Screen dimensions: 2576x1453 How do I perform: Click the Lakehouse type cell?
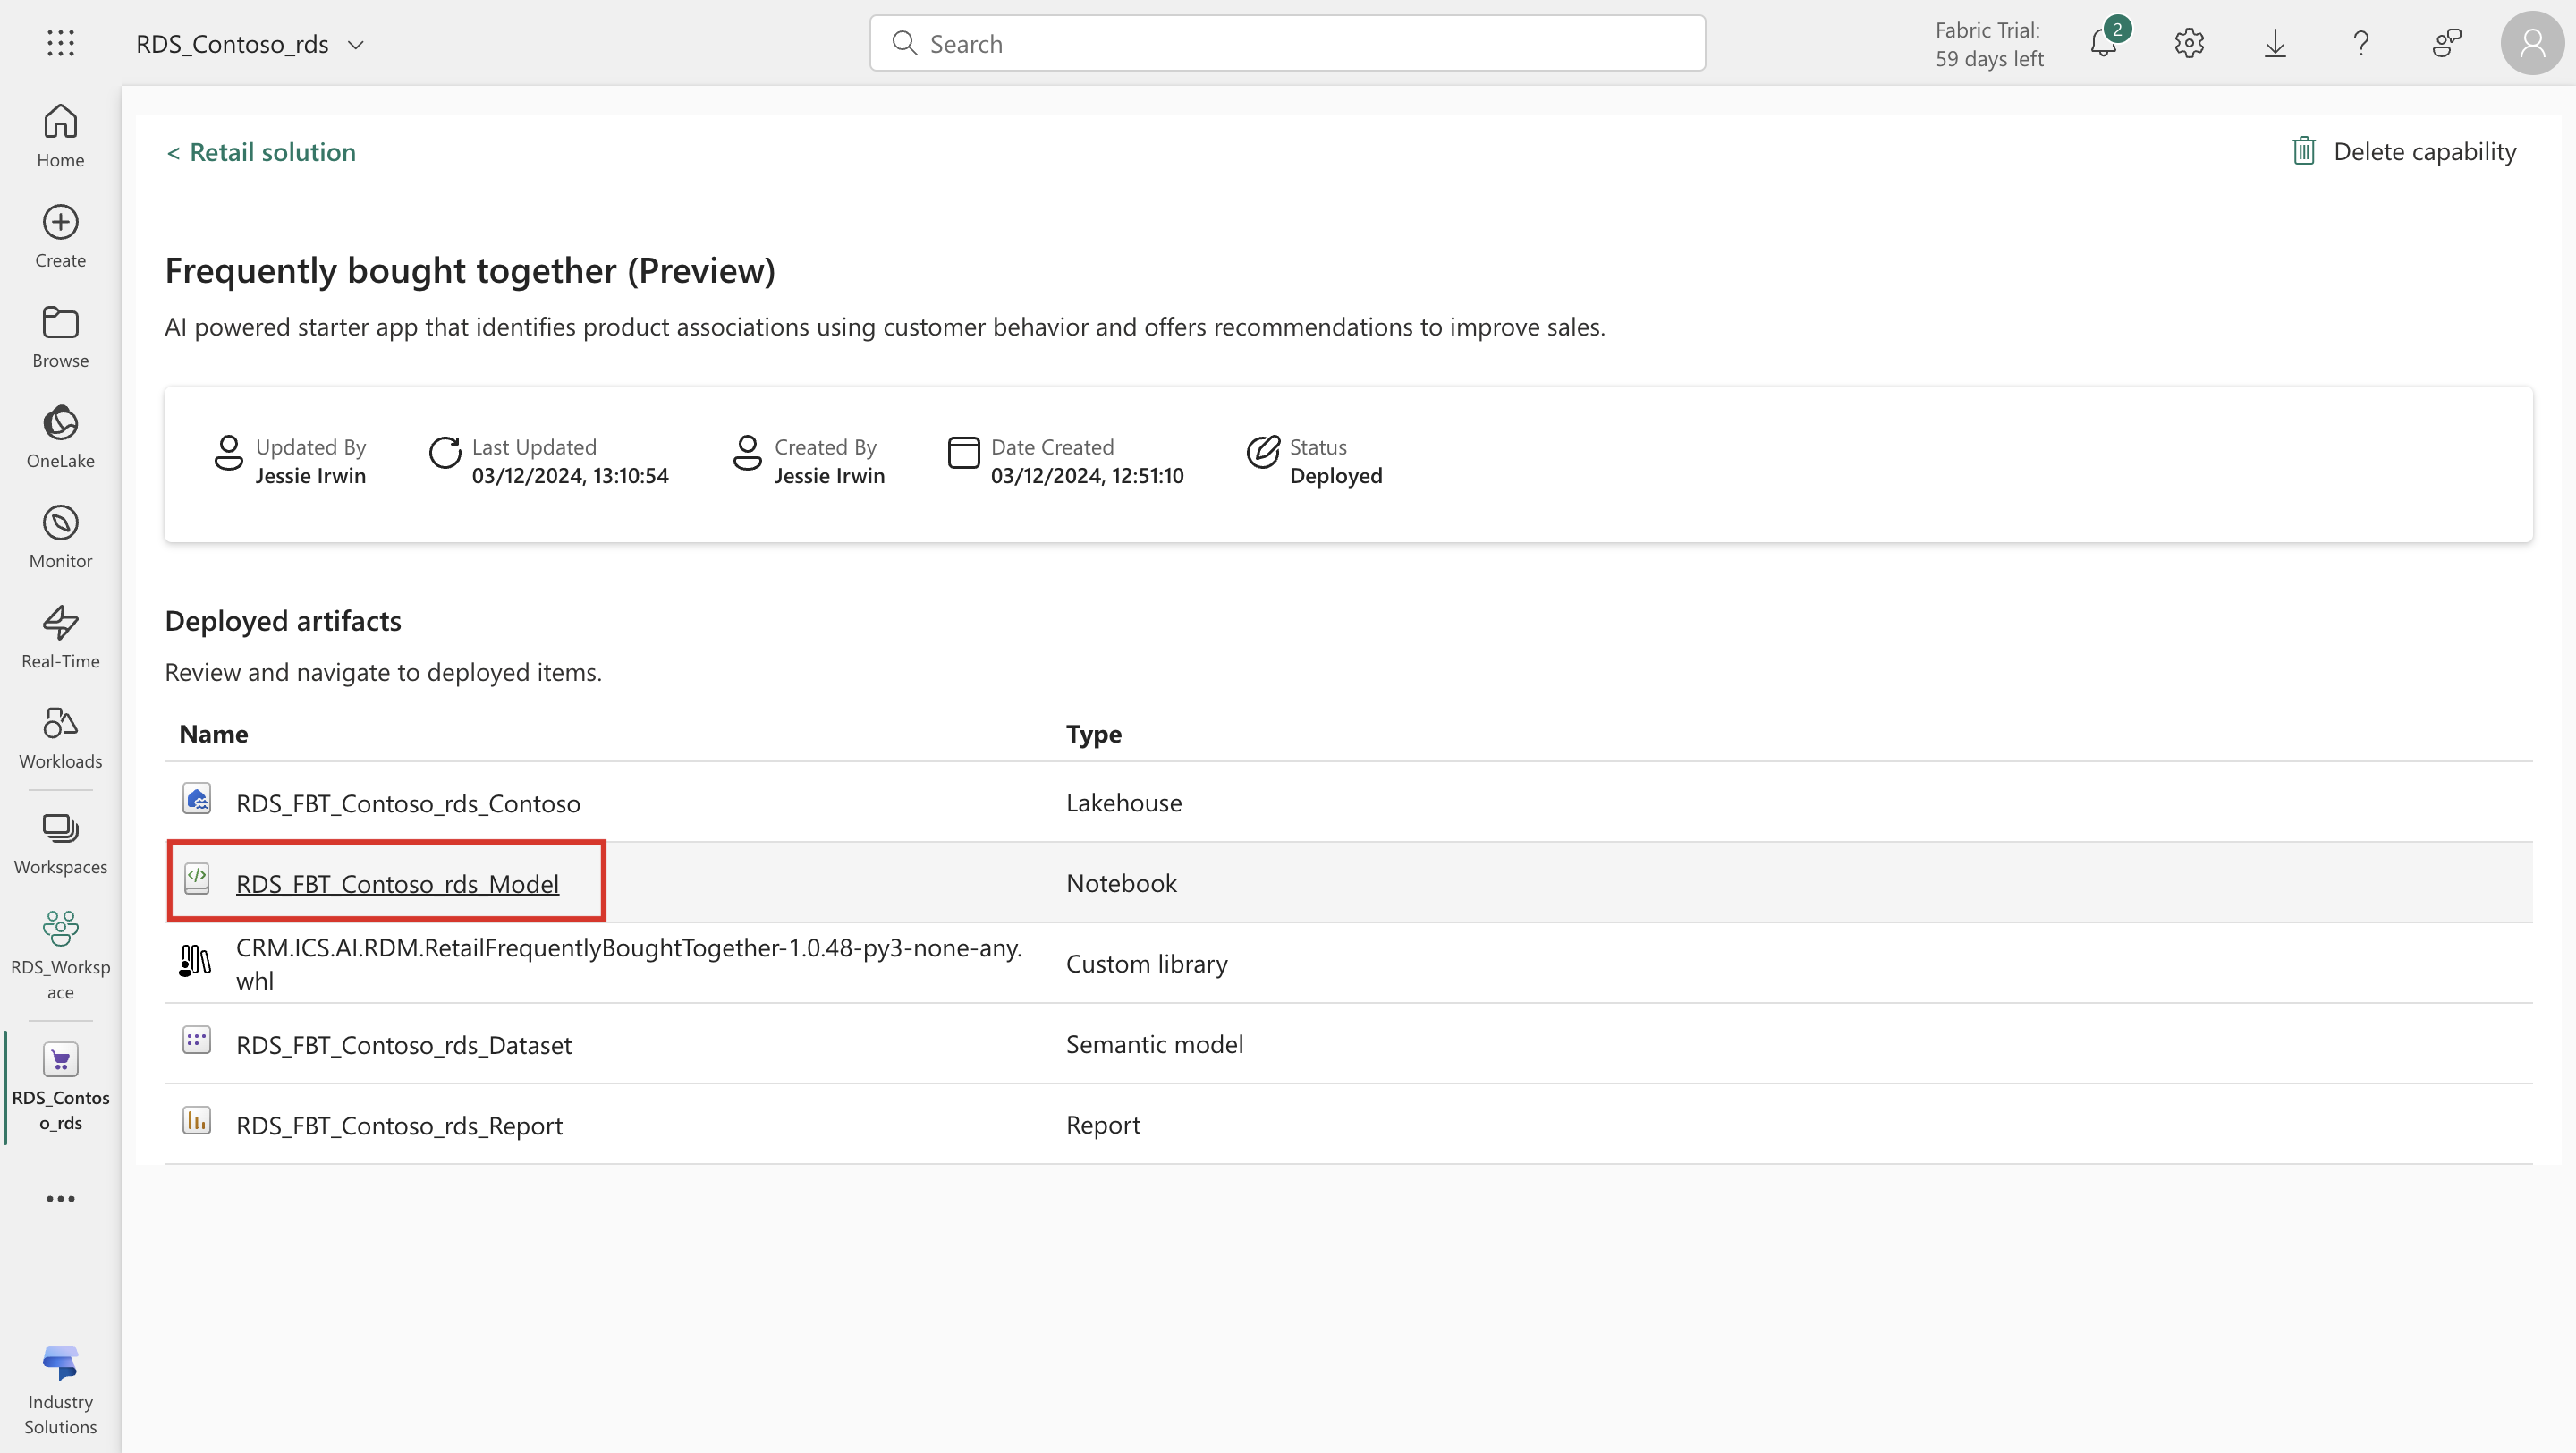pos(1123,802)
